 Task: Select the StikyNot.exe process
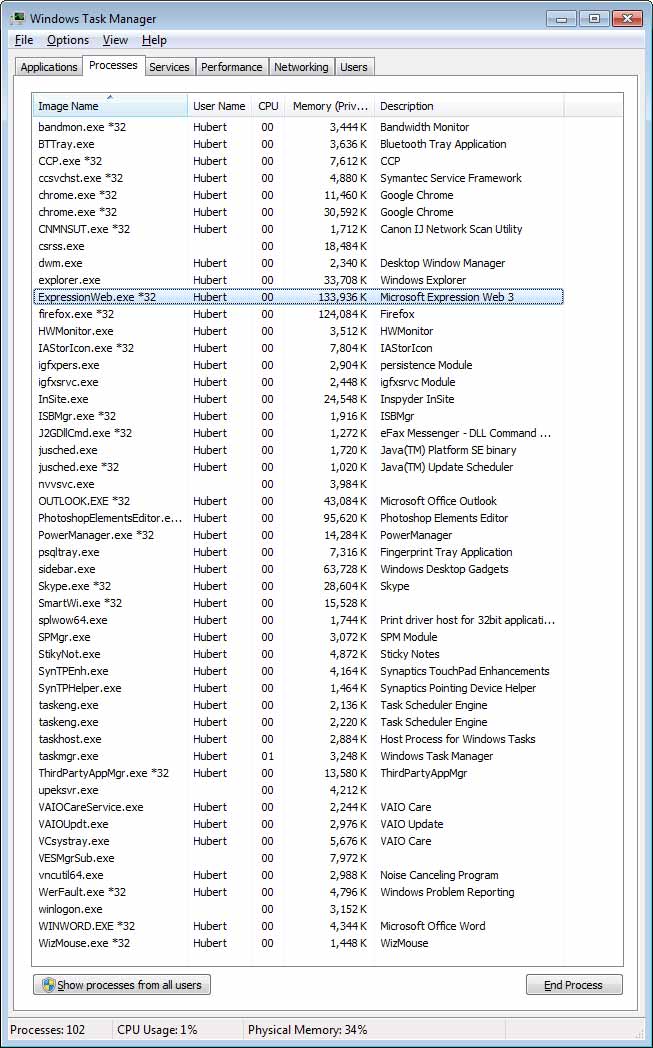tap(298, 654)
